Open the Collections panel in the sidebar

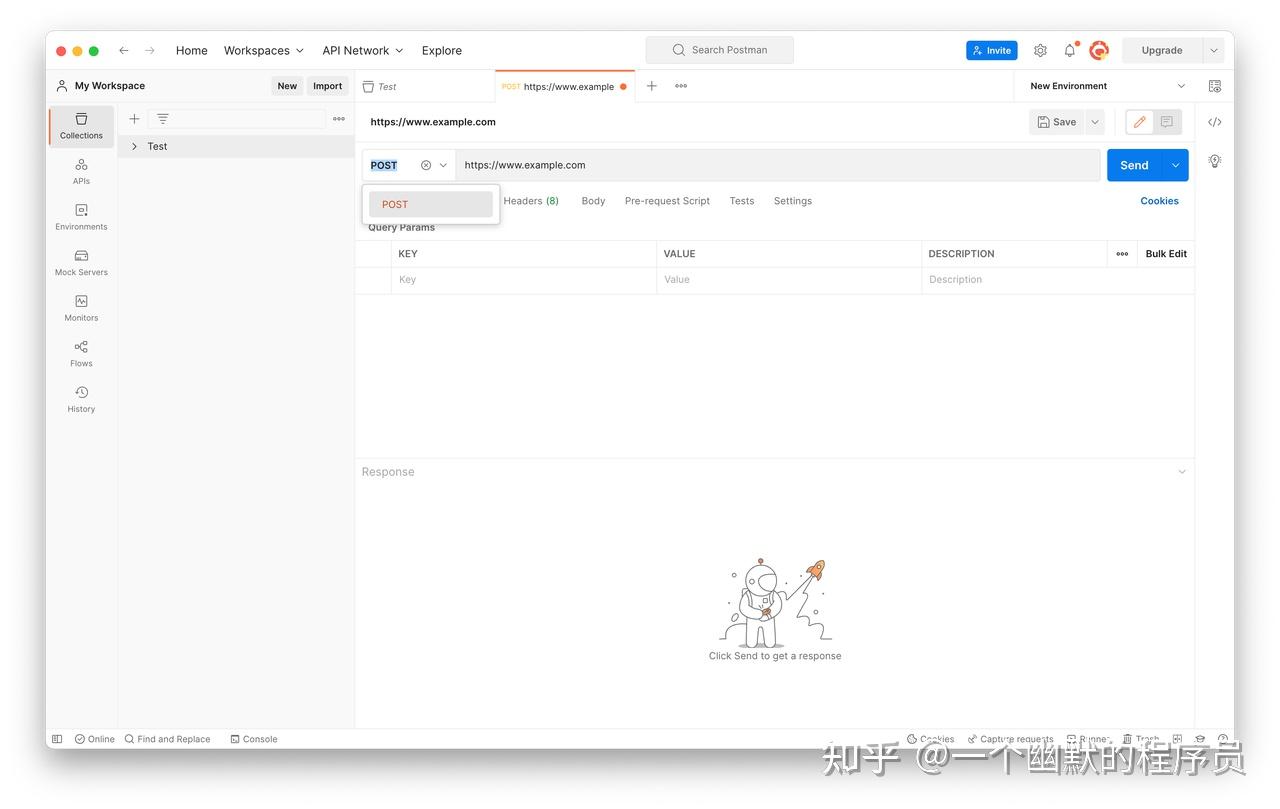tap(80, 126)
